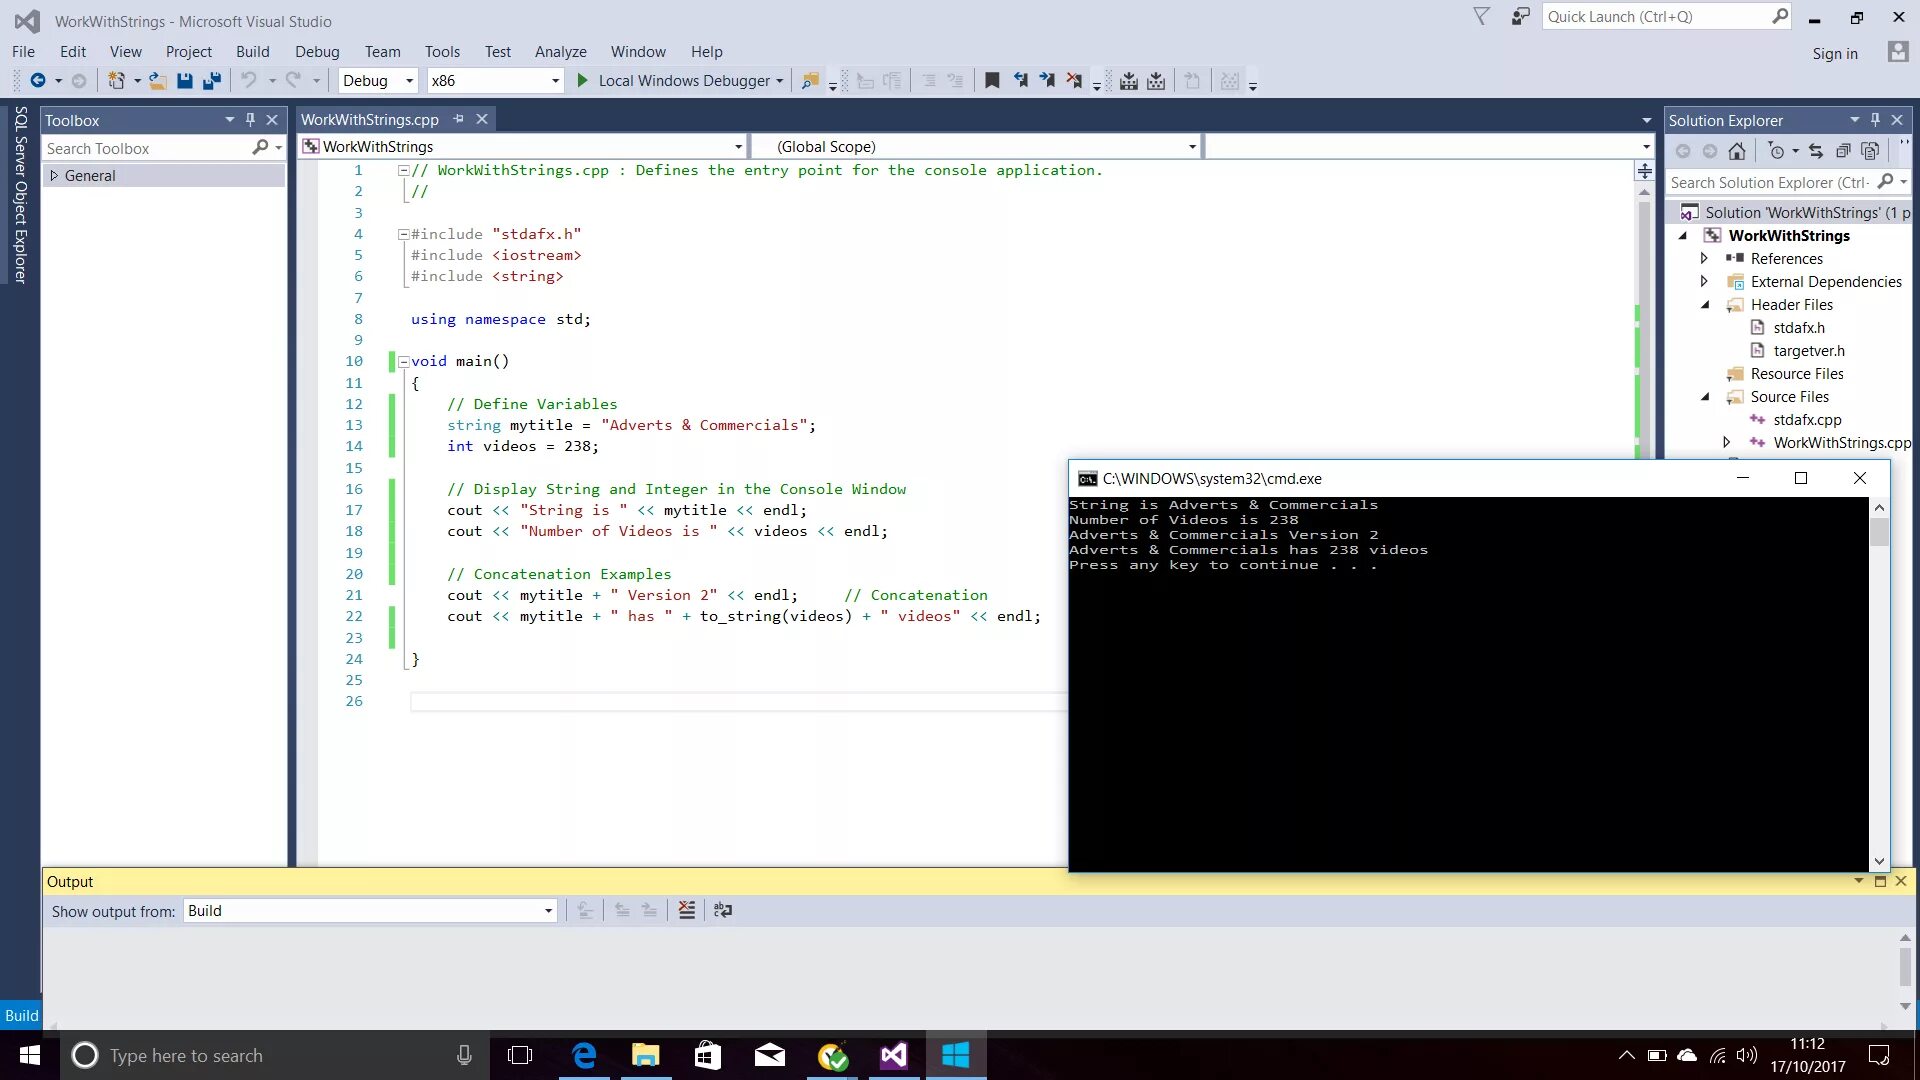Open Visual Studio from the Windows taskbar
The image size is (1920, 1080).
click(x=893, y=1055)
